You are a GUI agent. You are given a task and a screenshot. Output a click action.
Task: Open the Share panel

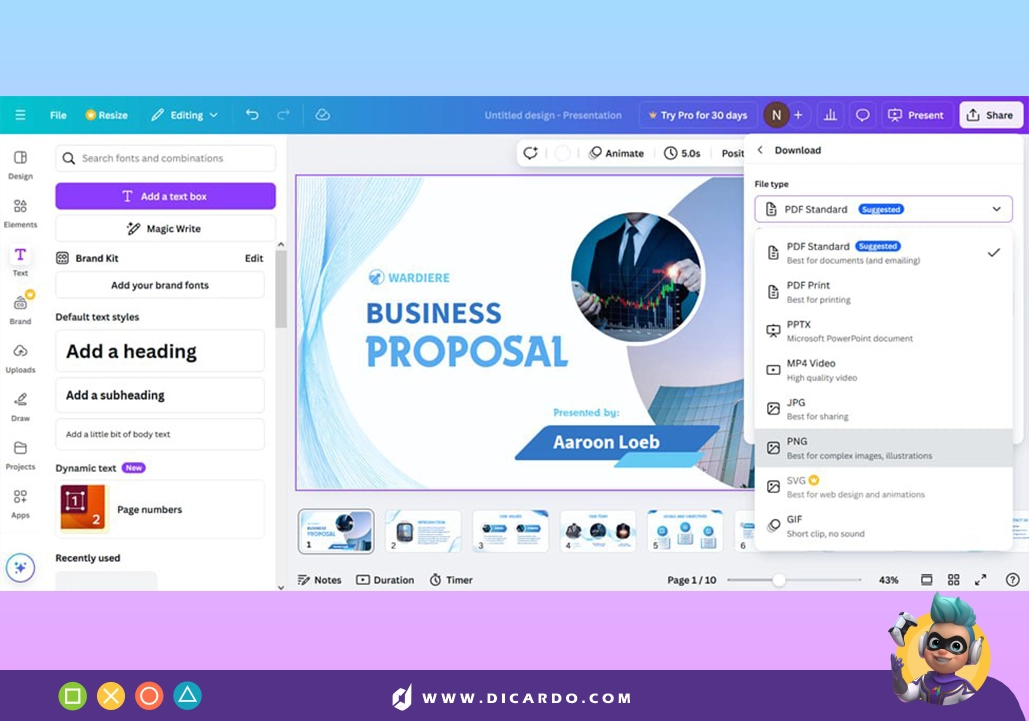pos(990,115)
